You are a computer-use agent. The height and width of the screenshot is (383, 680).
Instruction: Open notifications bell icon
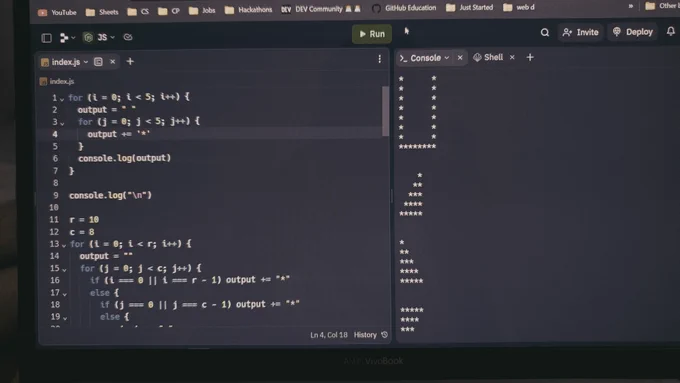coord(670,31)
